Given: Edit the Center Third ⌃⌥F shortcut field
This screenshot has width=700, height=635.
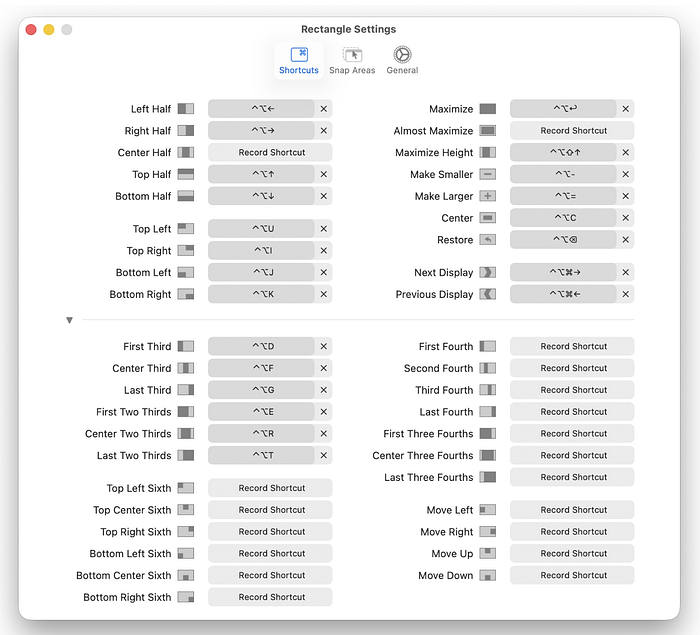Looking at the screenshot, I should [261, 368].
